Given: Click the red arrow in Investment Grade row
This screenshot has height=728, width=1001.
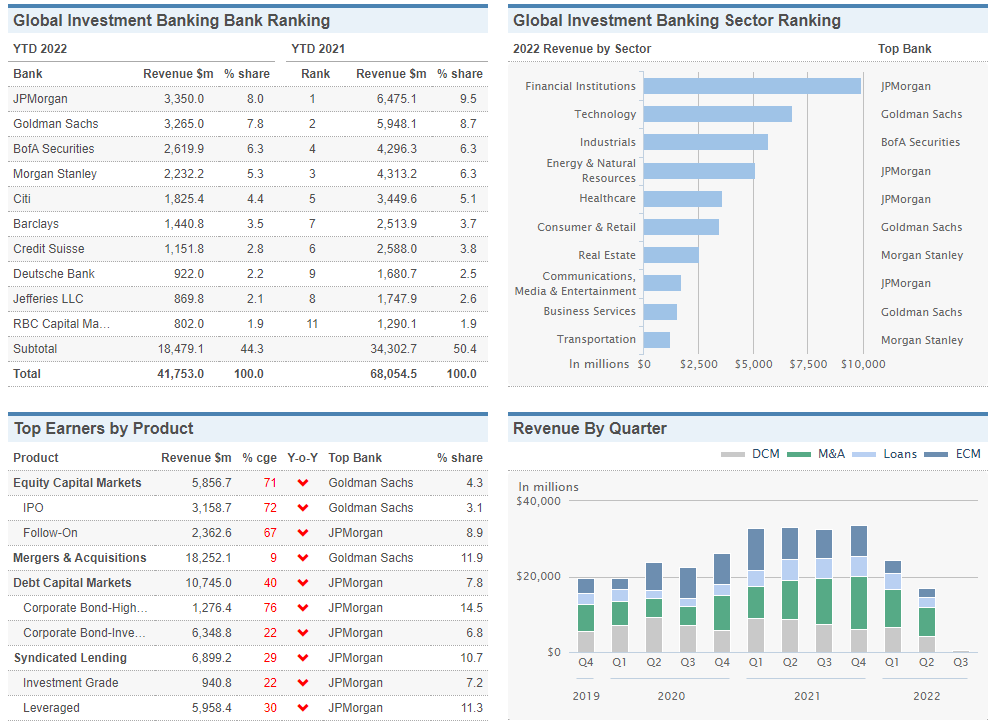Looking at the screenshot, I should pos(303,683).
